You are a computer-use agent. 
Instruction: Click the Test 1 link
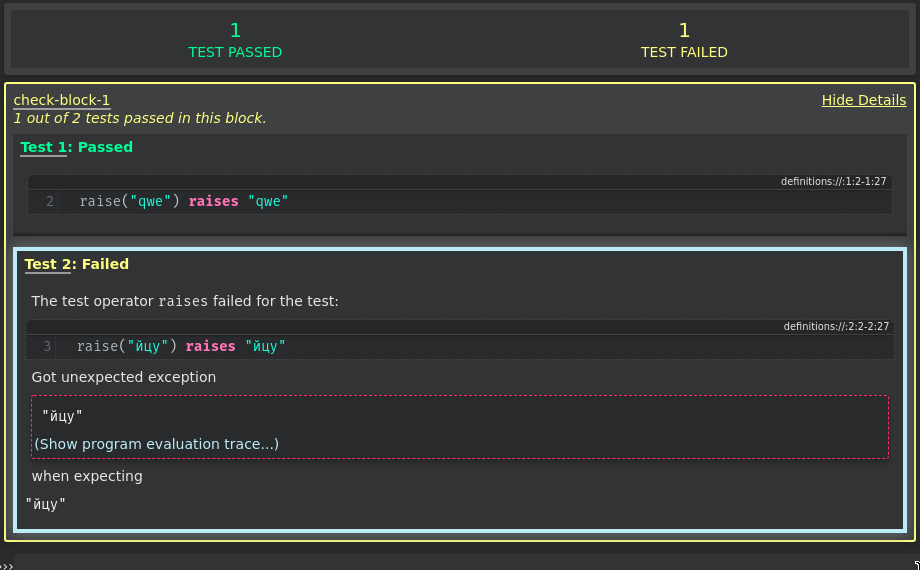pos(43,147)
